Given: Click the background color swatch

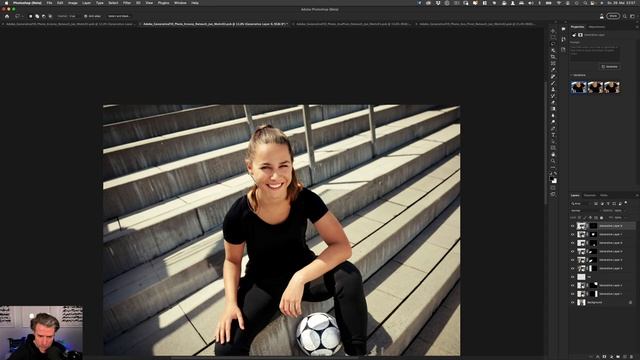Looking at the screenshot, I should point(555,181).
